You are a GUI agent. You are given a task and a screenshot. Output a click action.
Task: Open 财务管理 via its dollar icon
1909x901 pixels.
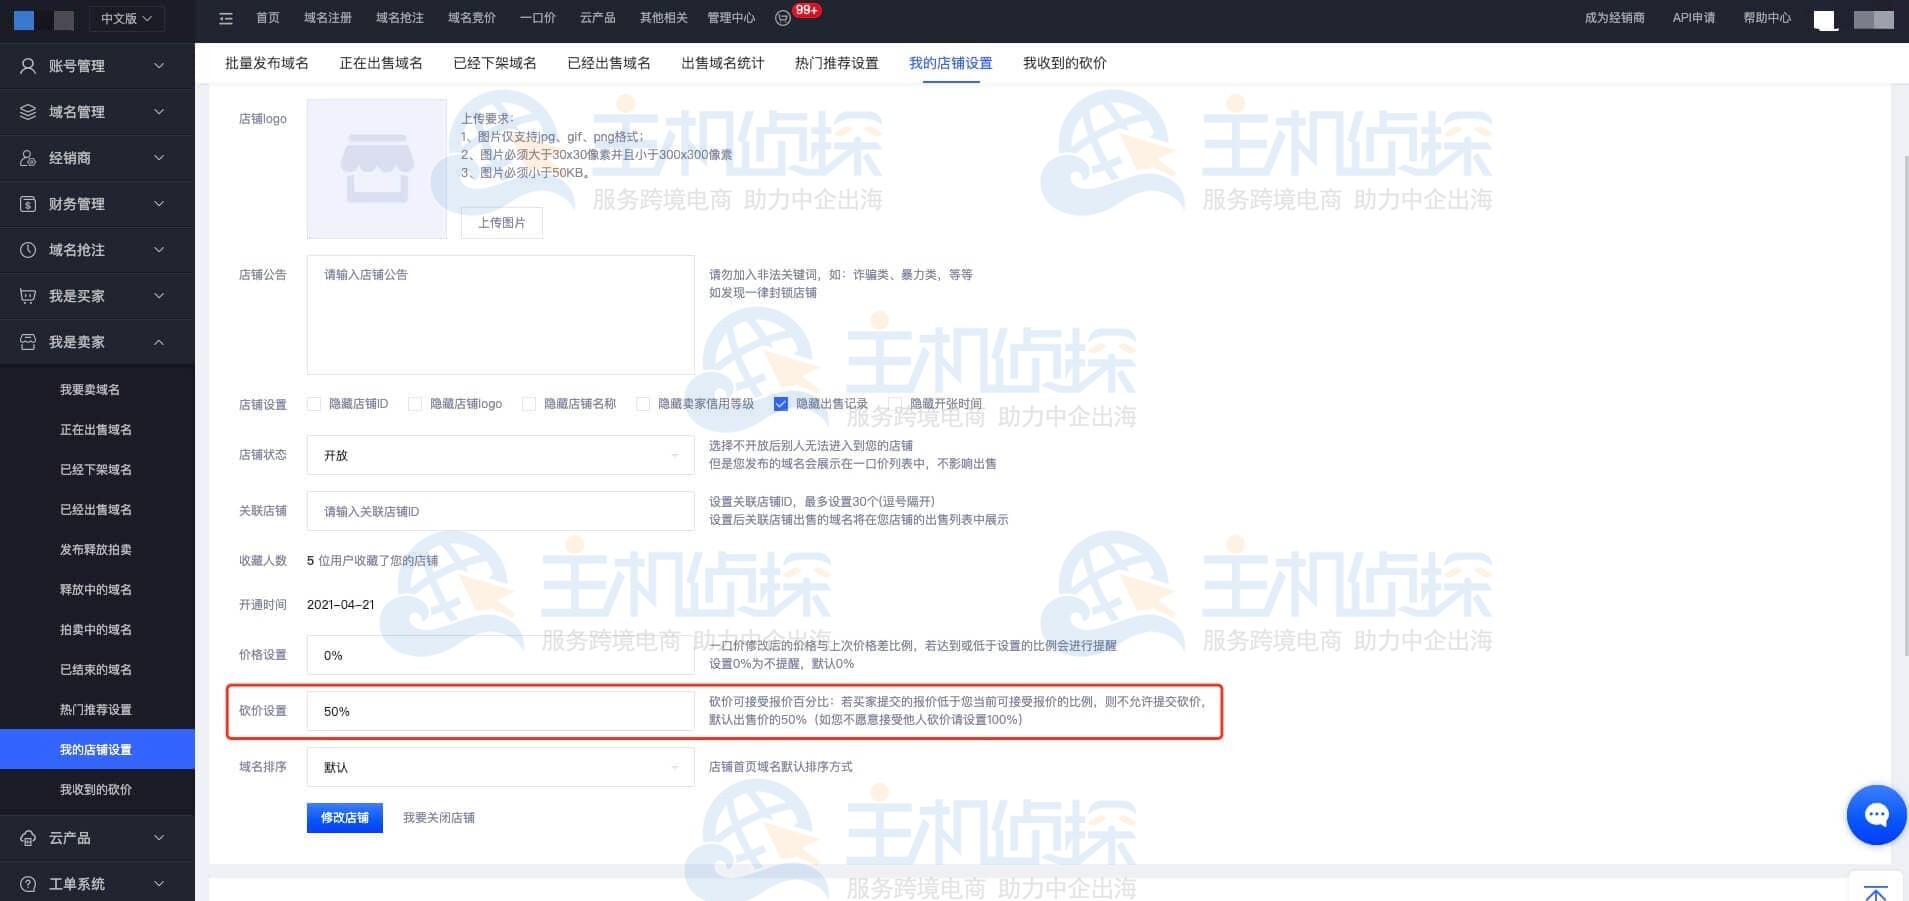pos(27,203)
